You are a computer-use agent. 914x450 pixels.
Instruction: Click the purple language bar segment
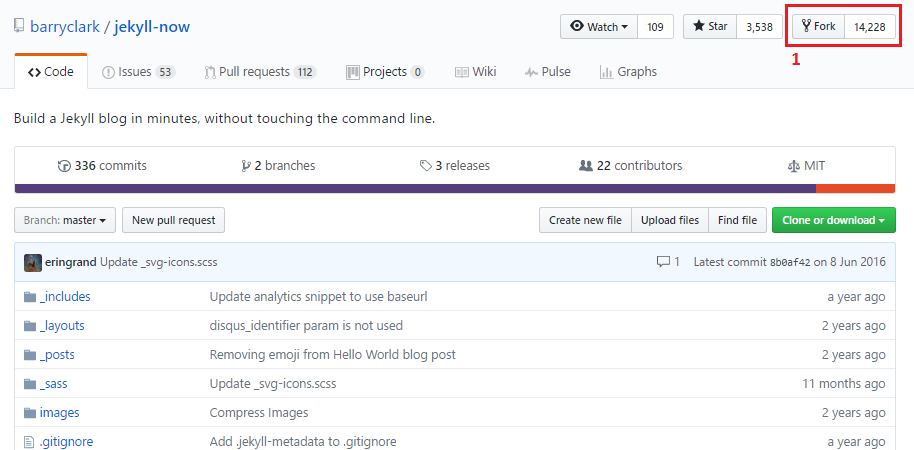[x=415, y=188]
